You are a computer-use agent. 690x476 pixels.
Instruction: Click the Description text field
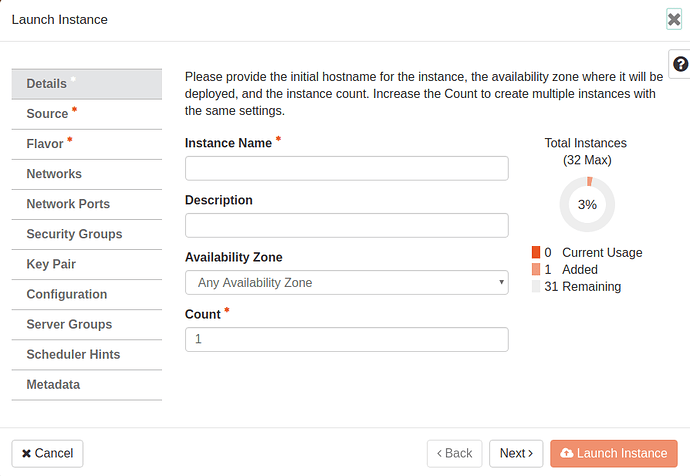coord(346,225)
